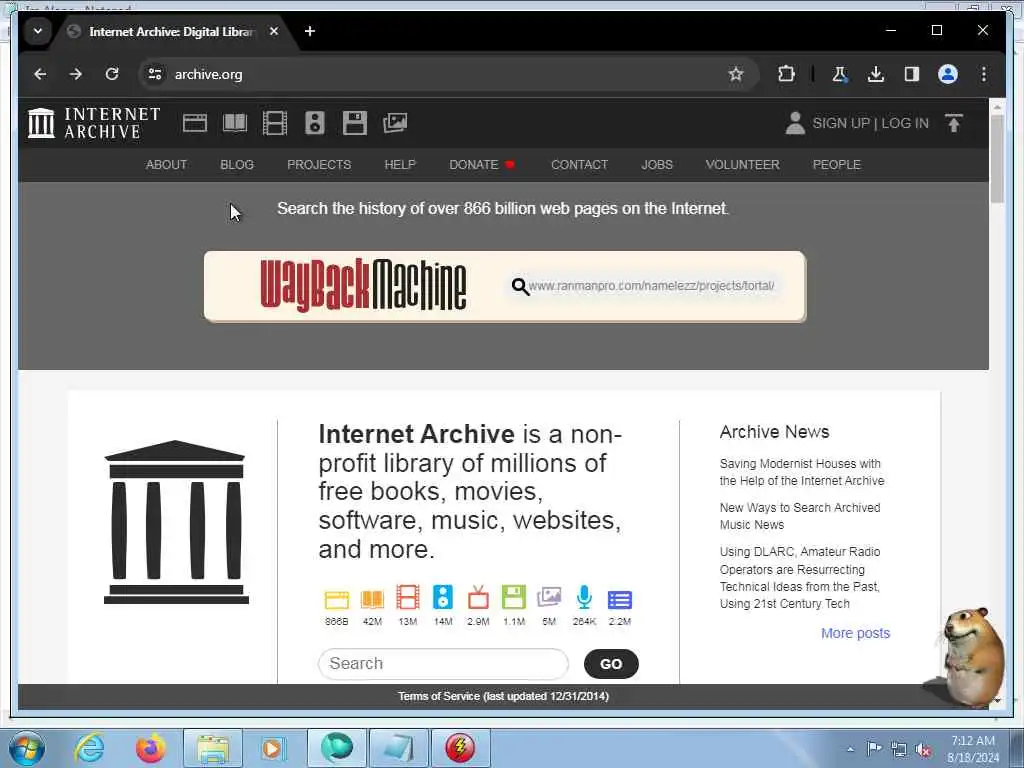The width and height of the screenshot is (1024, 768).
Task: Open the Chrome three-dot menu
Action: point(984,74)
